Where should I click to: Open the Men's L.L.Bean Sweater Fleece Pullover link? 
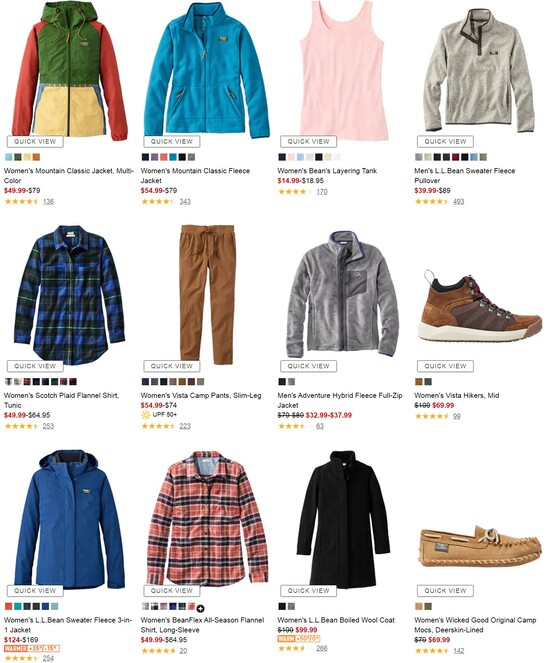[465, 175]
